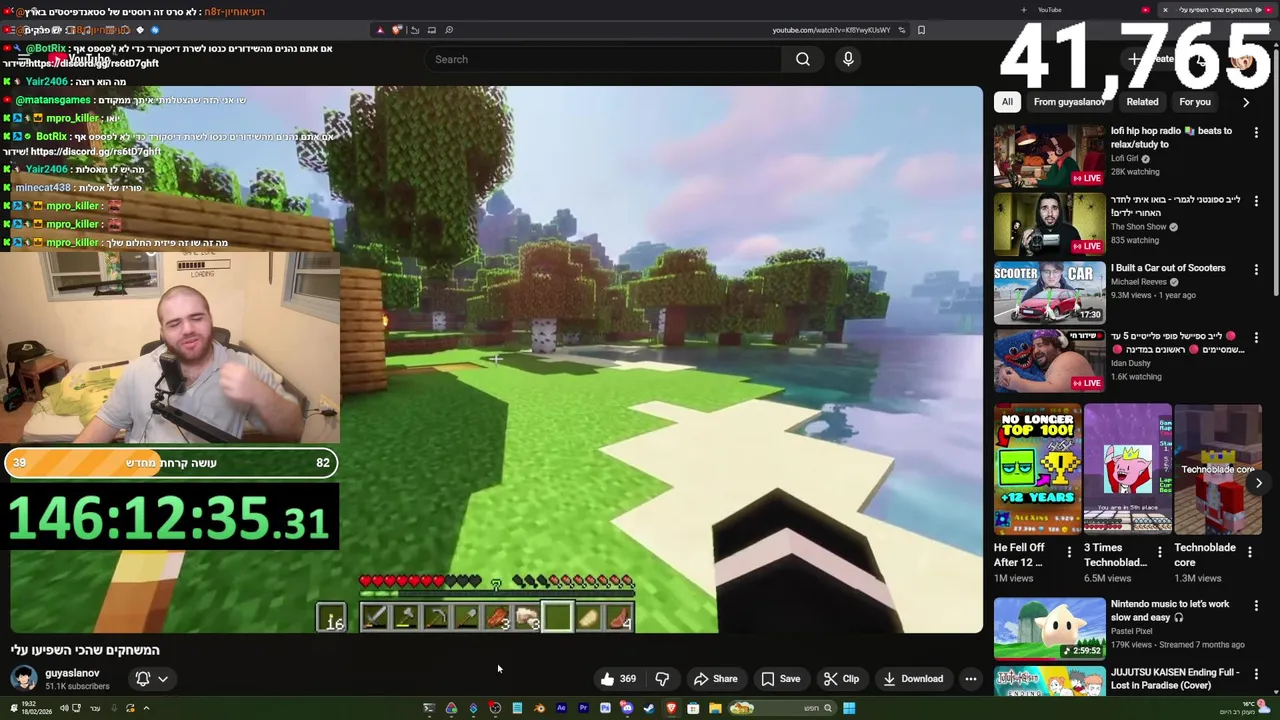Click the YouTube search magnifier button
The image size is (1280, 720).
click(803, 59)
